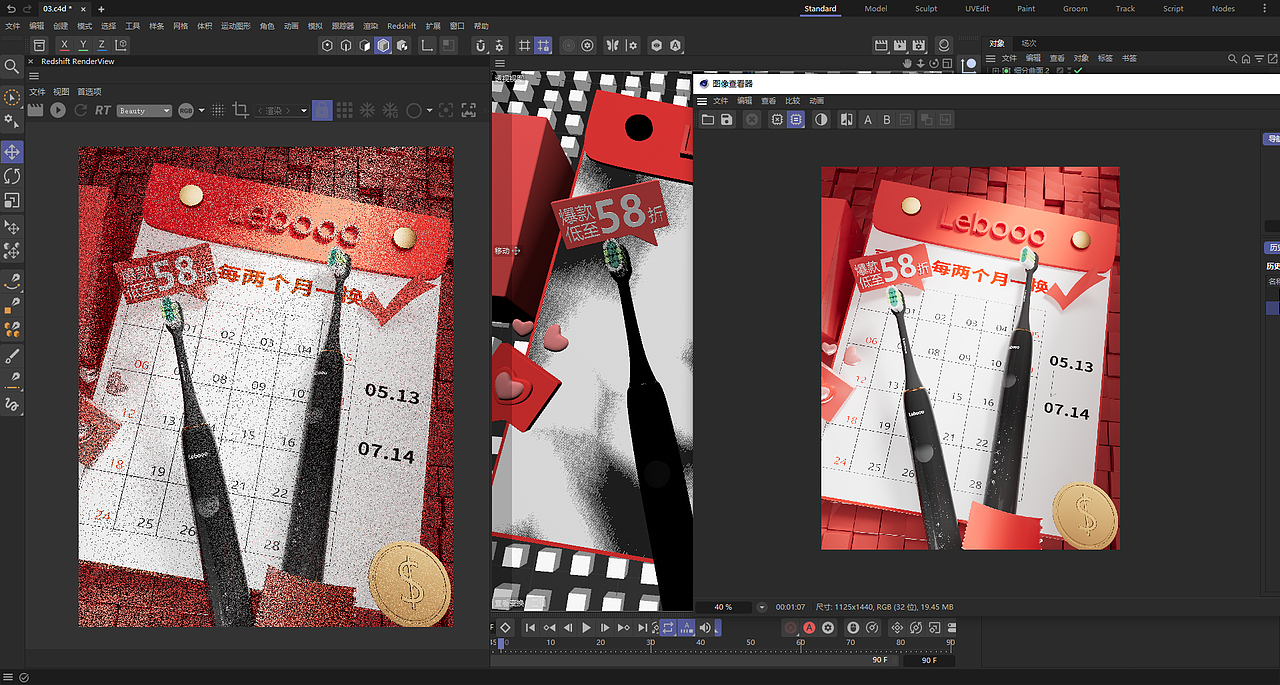Toggle Z axis lock
The height and width of the screenshot is (685, 1280).
click(101, 45)
